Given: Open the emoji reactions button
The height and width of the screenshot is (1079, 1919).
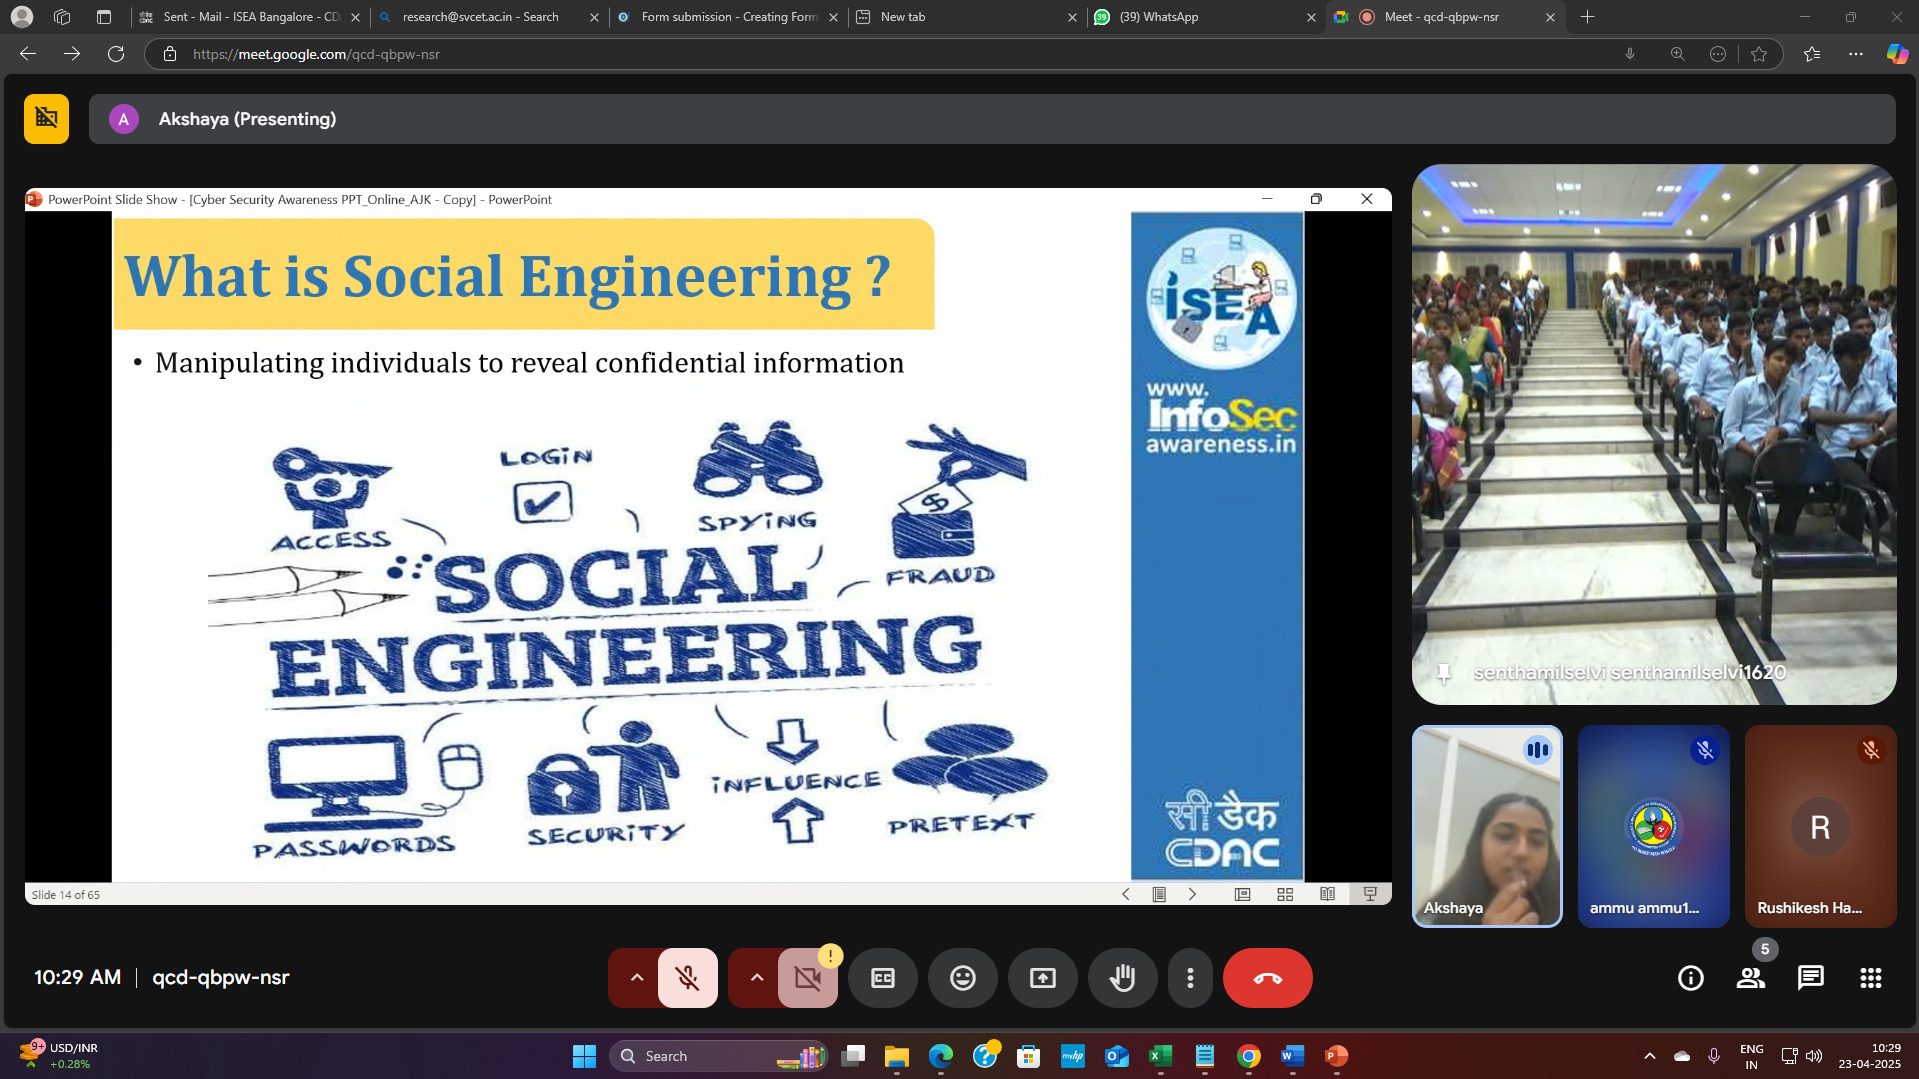Looking at the screenshot, I should 962,978.
